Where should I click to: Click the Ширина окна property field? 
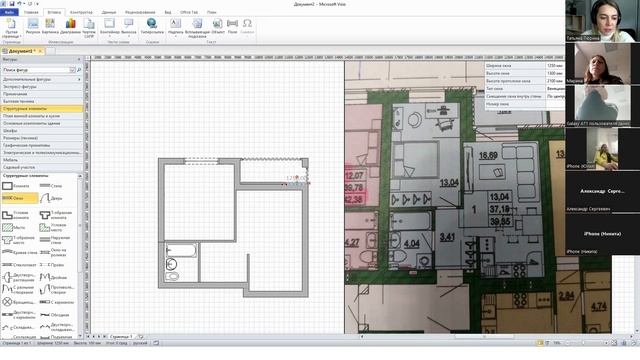tap(524, 65)
